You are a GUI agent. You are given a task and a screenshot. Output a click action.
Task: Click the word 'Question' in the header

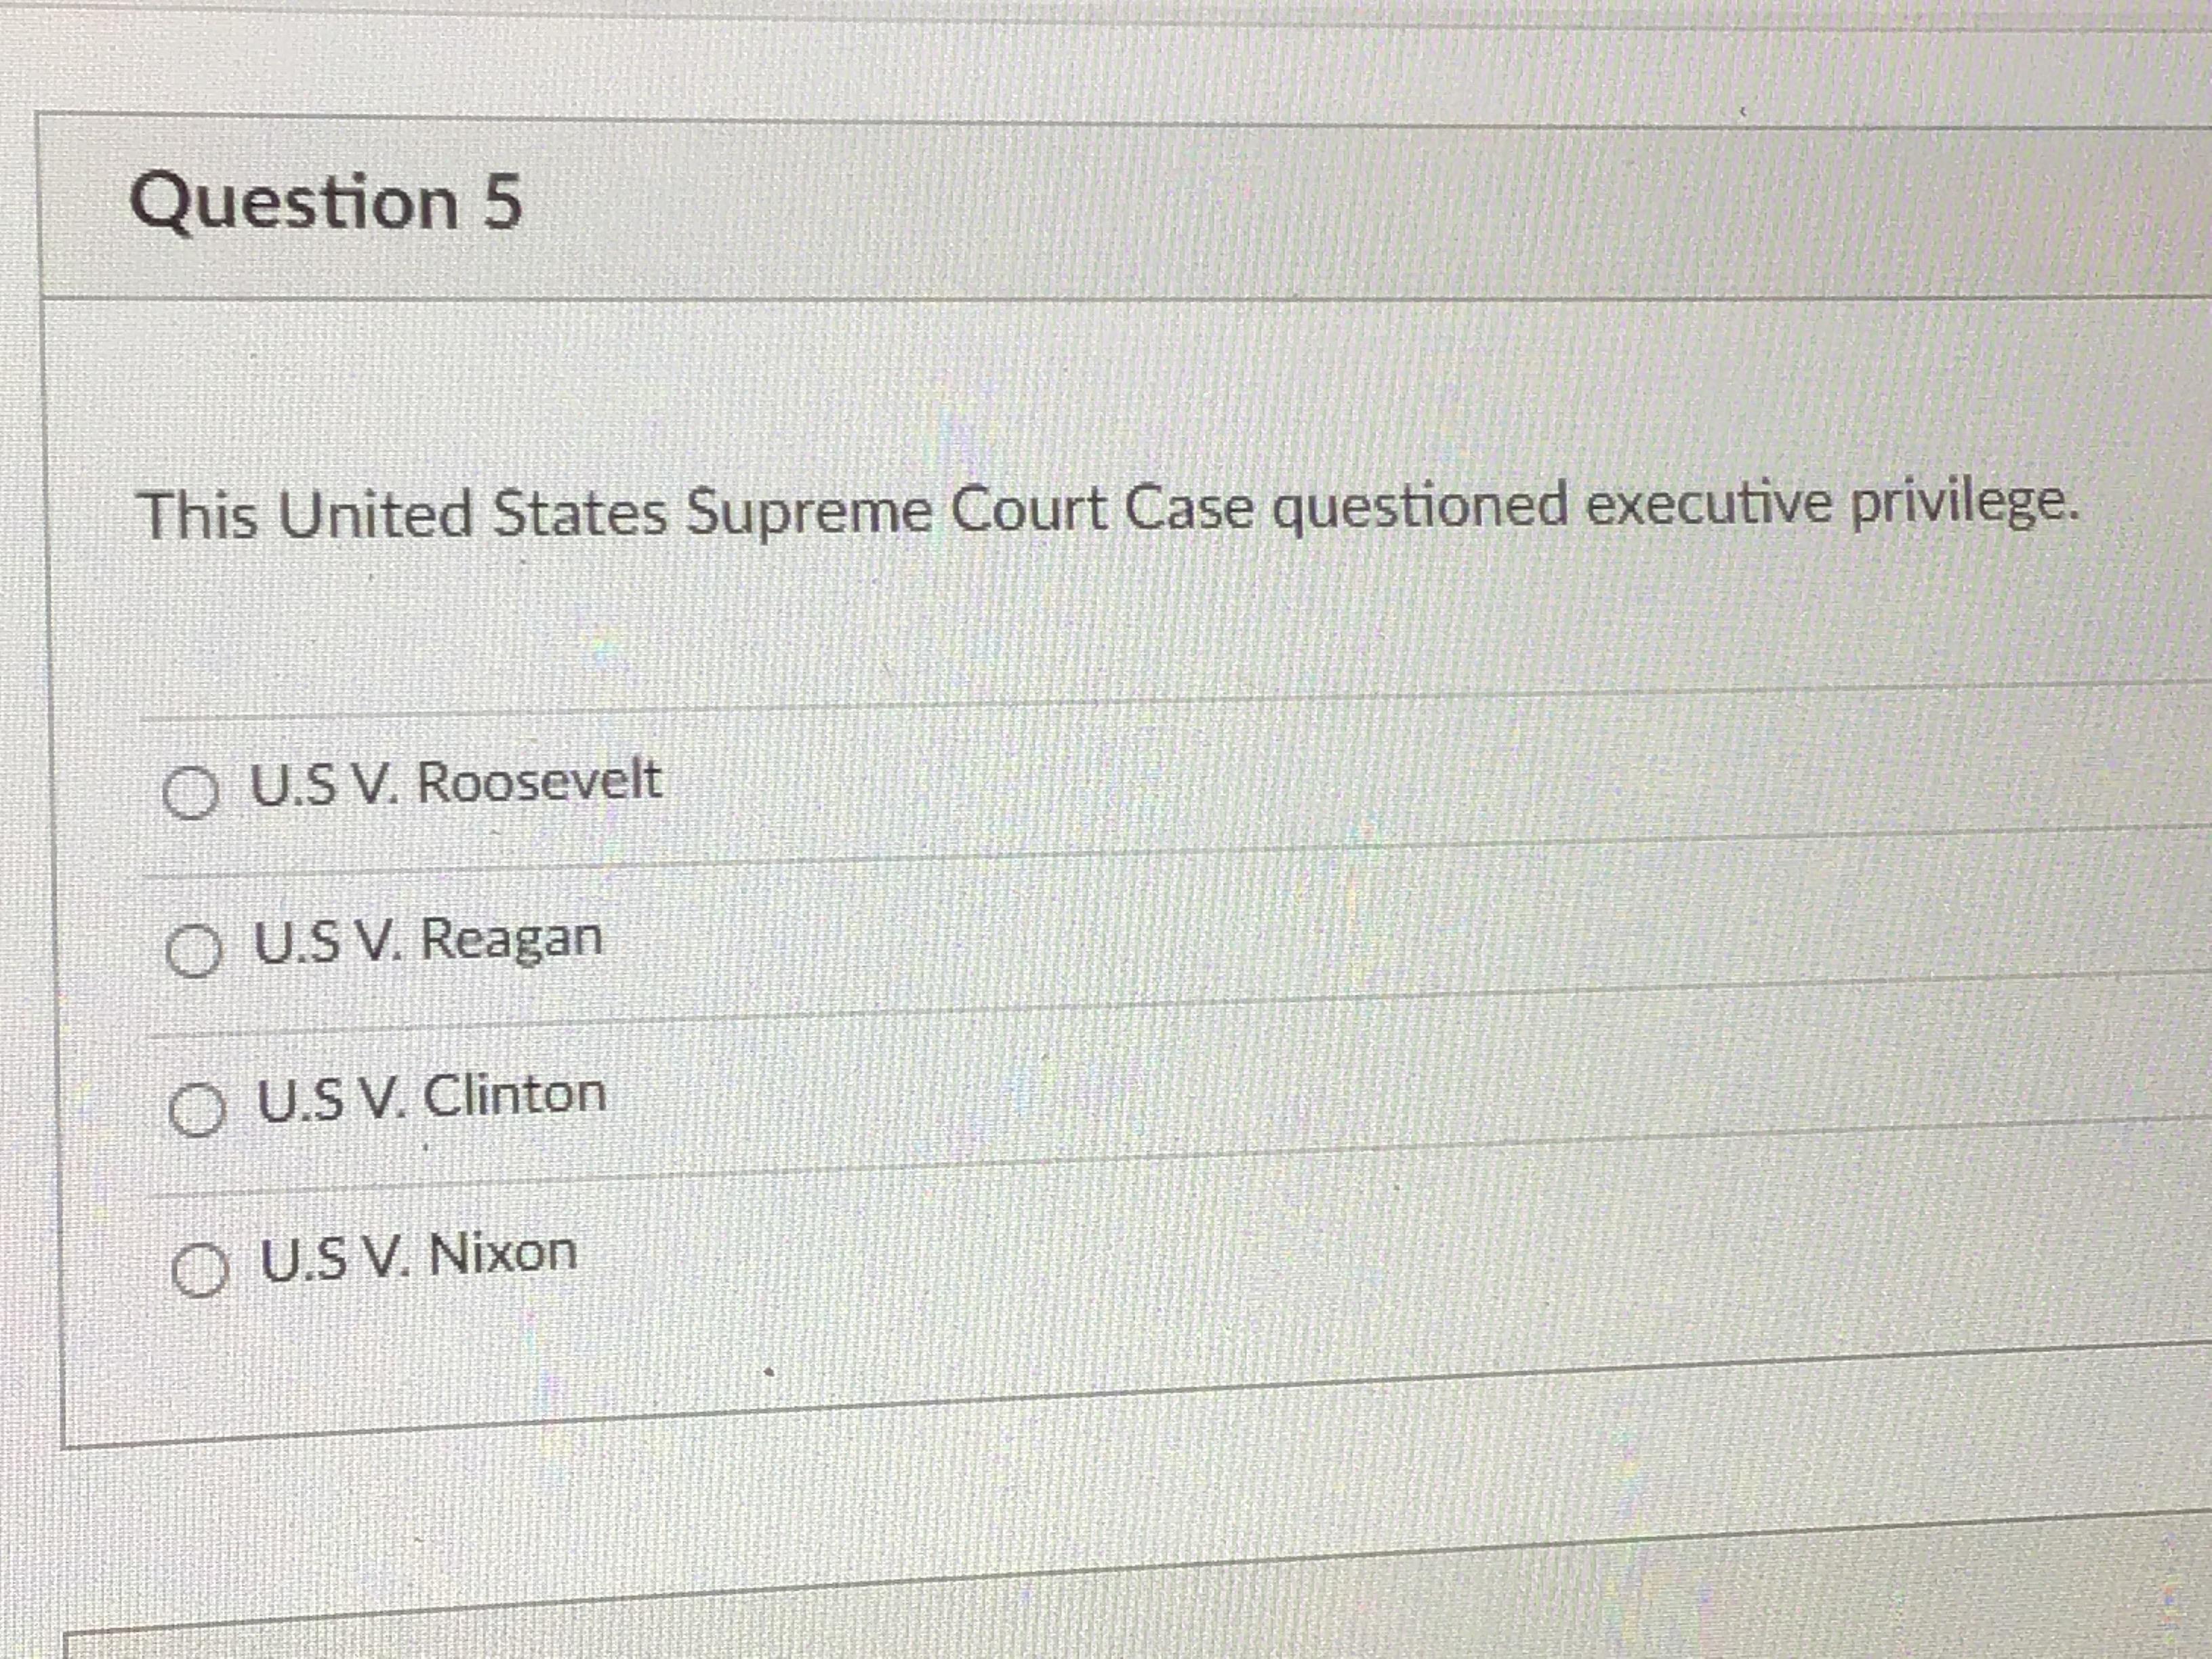click(294, 203)
